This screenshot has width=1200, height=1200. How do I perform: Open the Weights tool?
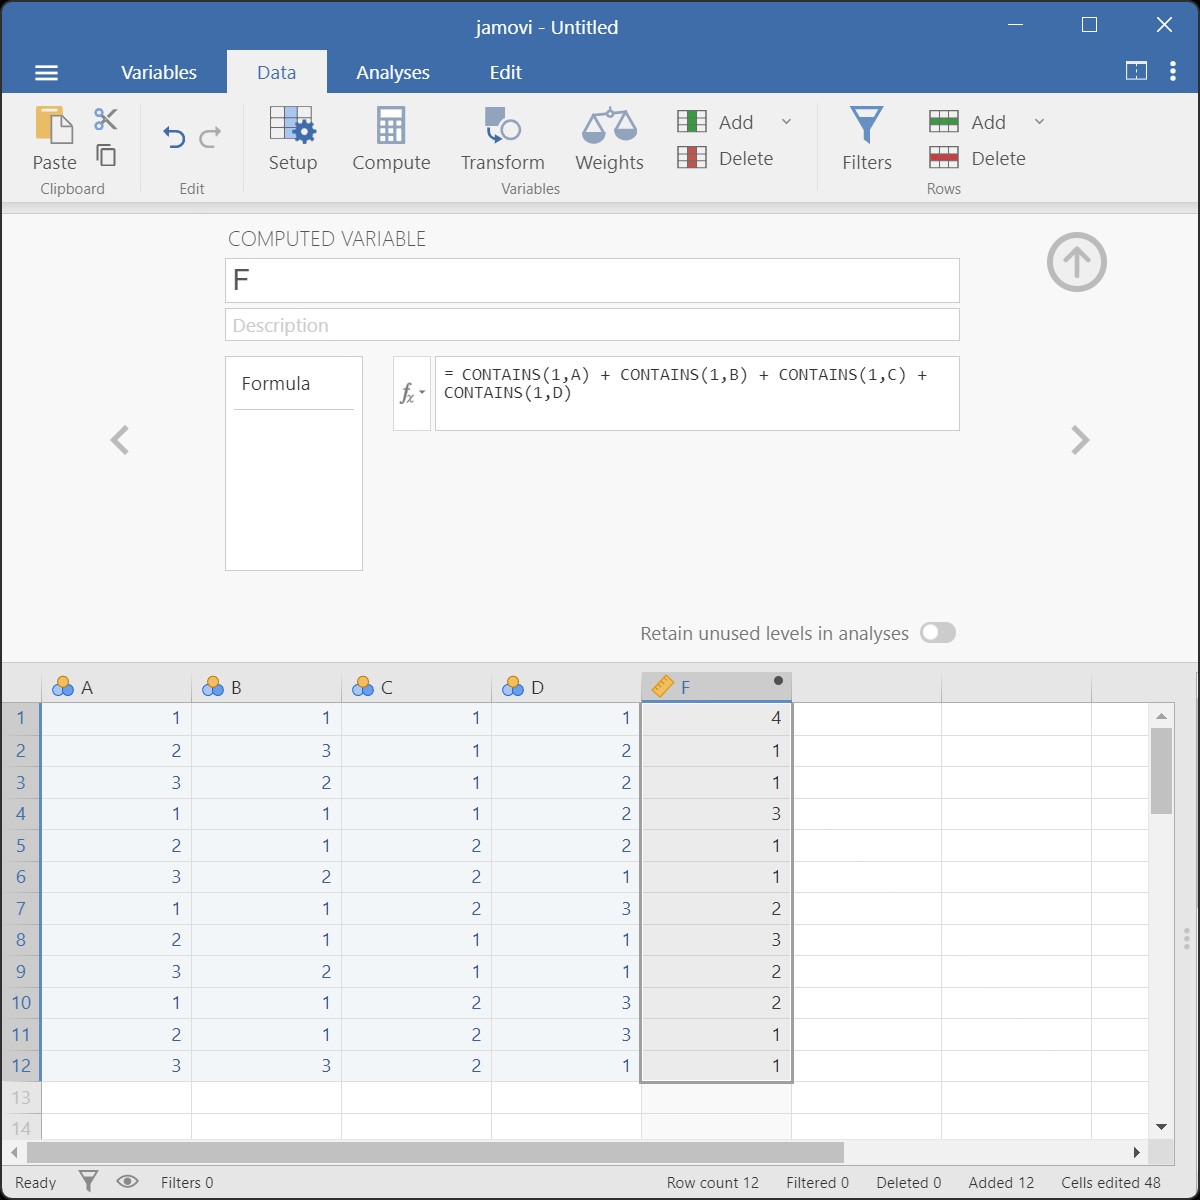click(x=609, y=138)
